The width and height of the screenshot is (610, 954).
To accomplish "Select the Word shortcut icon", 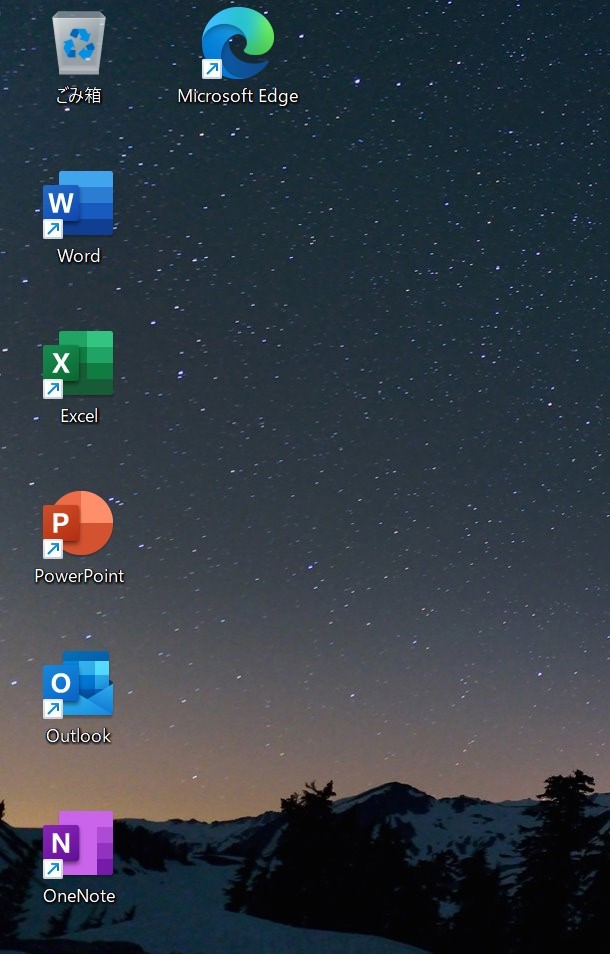I will pyautogui.click(x=78, y=204).
